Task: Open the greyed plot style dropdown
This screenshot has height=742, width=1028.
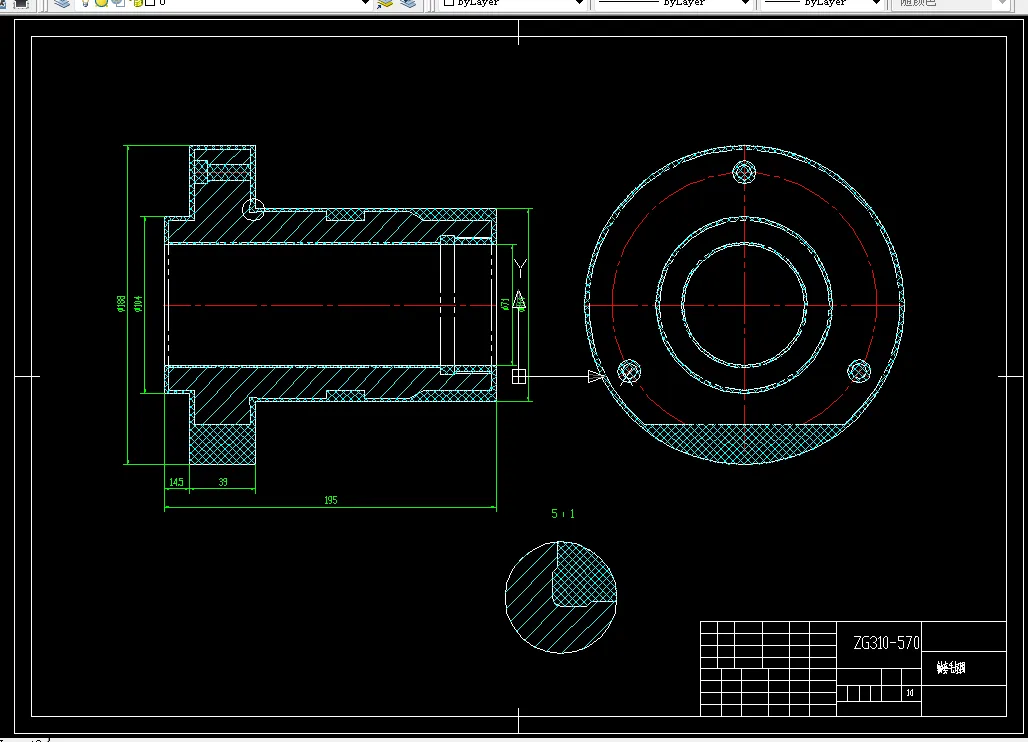Action: [x=1002, y=3]
